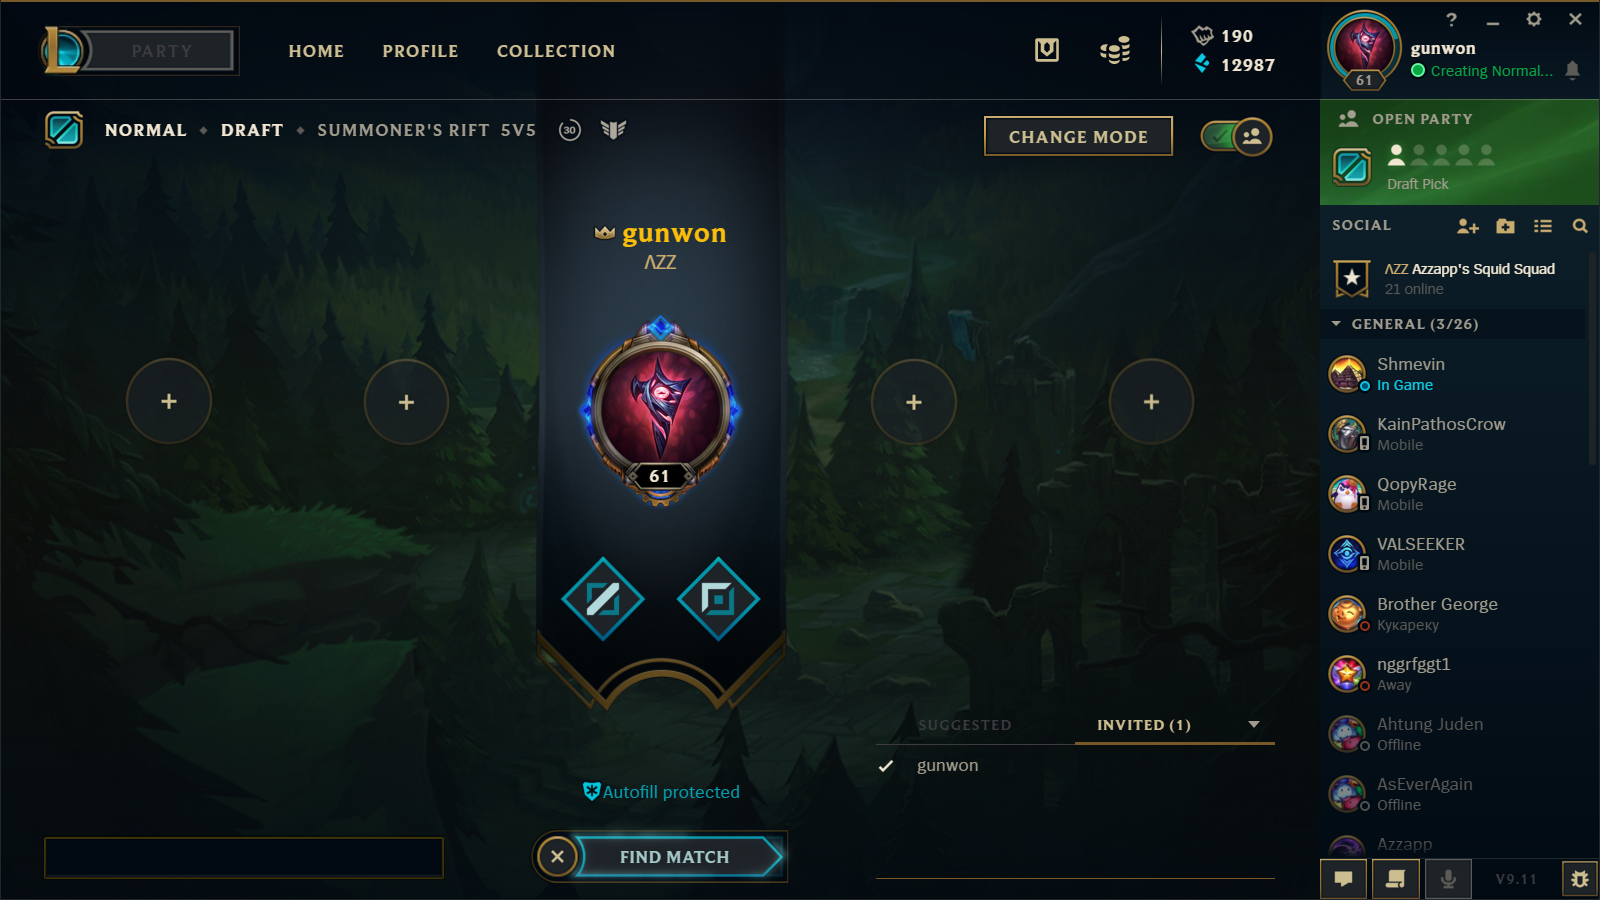Click the CHANGE MODE button
The width and height of the screenshot is (1600, 900).
[x=1078, y=137]
